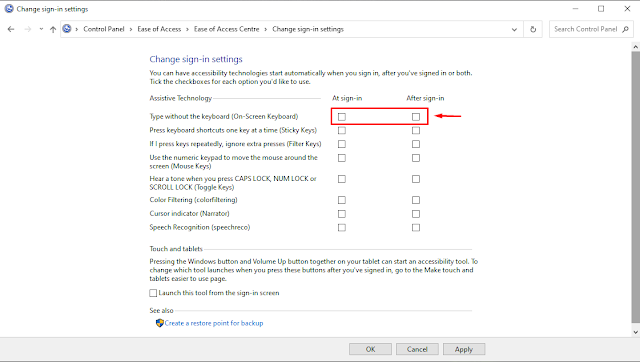Click the window title bar app icon
Image resolution: width=640 pixels, height=362 pixels.
[x=9, y=9]
